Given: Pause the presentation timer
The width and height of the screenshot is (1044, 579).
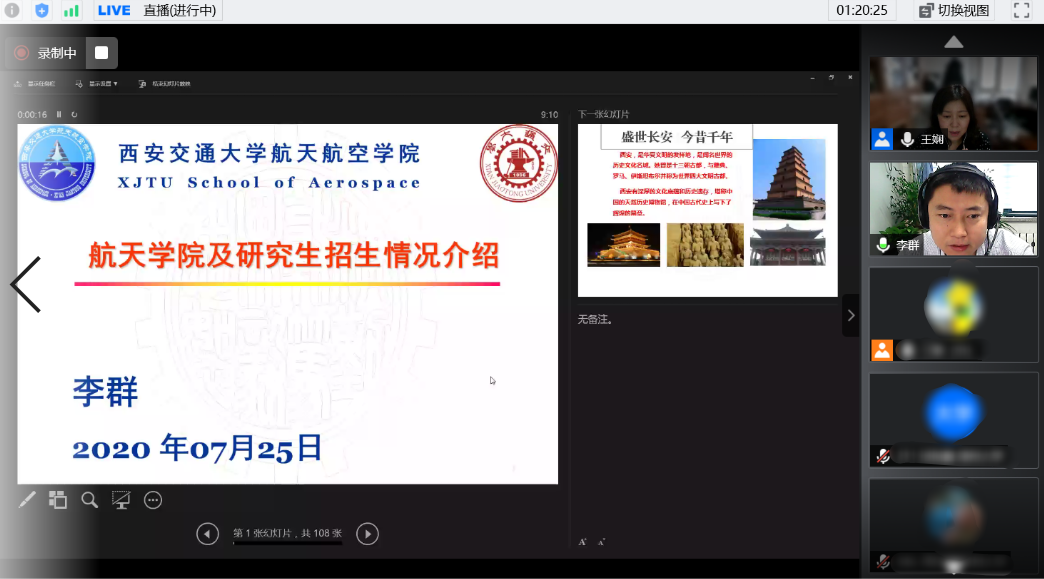Looking at the screenshot, I should pyautogui.click(x=59, y=115).
